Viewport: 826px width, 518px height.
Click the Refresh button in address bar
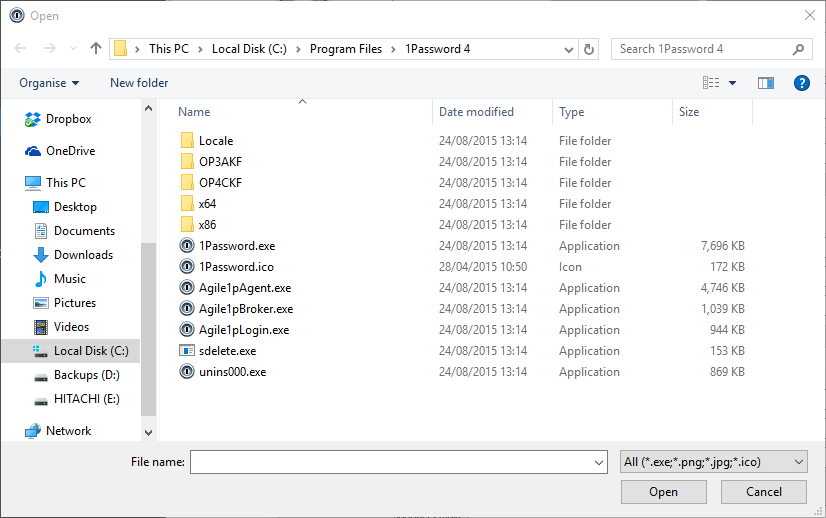(x=589, y=49)
